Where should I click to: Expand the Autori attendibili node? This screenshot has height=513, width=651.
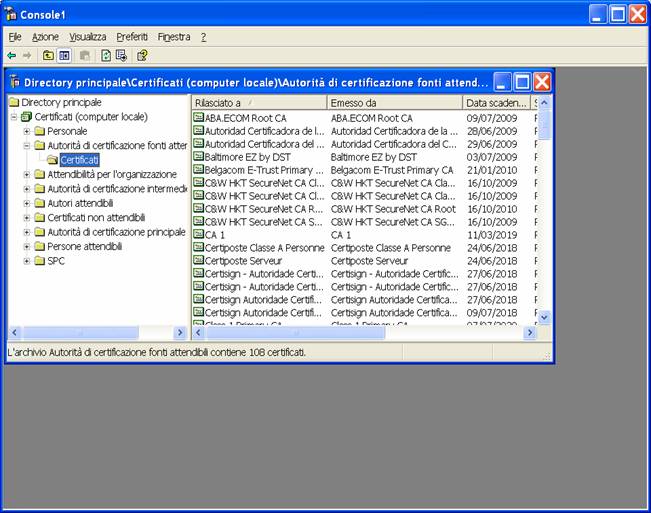pyautogui.click(x=27, y=203)
